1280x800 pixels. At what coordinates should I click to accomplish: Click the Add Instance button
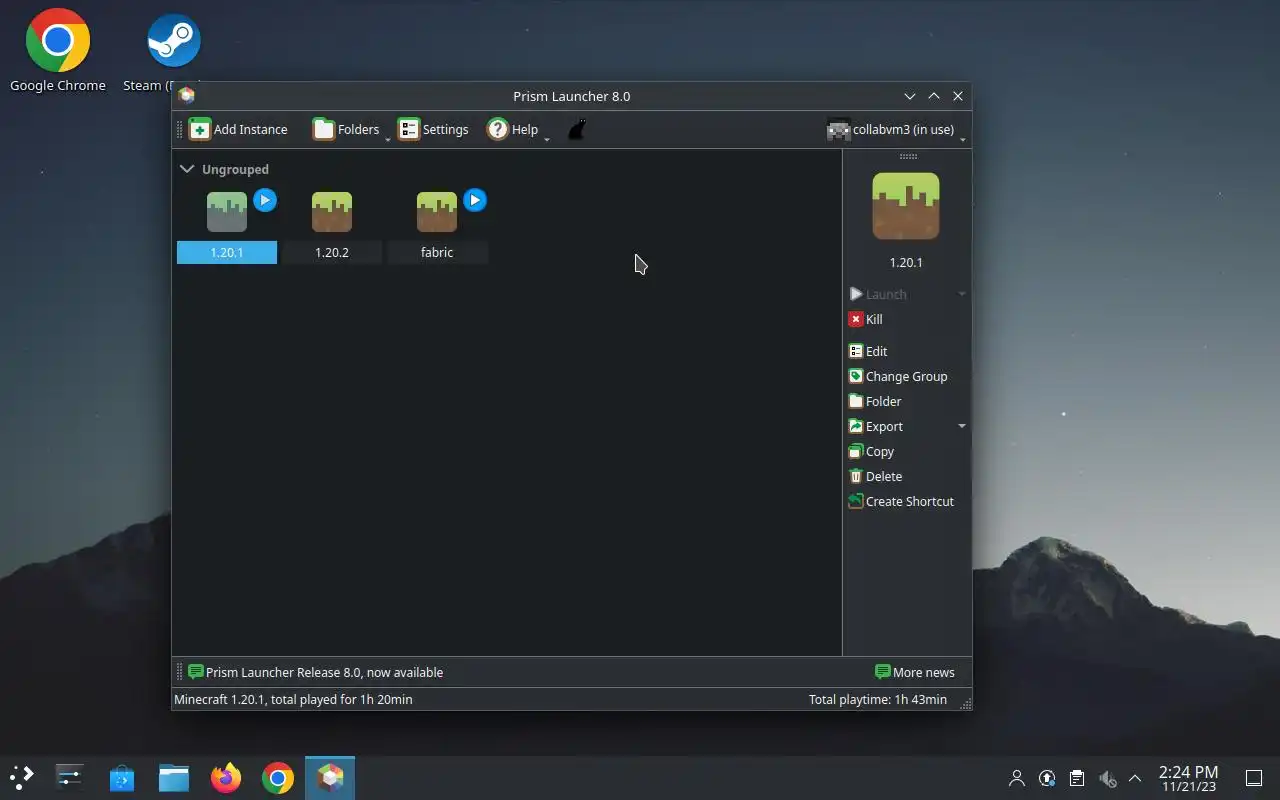(x=238, y=129)
